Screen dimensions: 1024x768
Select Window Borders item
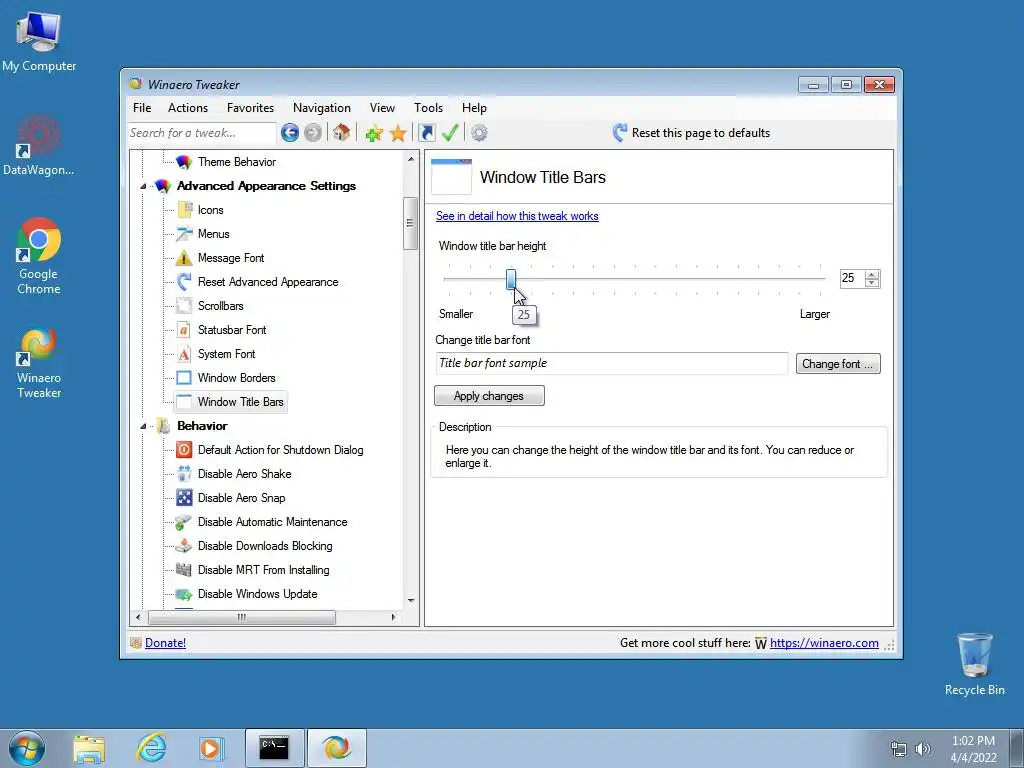tap(236, 378)
